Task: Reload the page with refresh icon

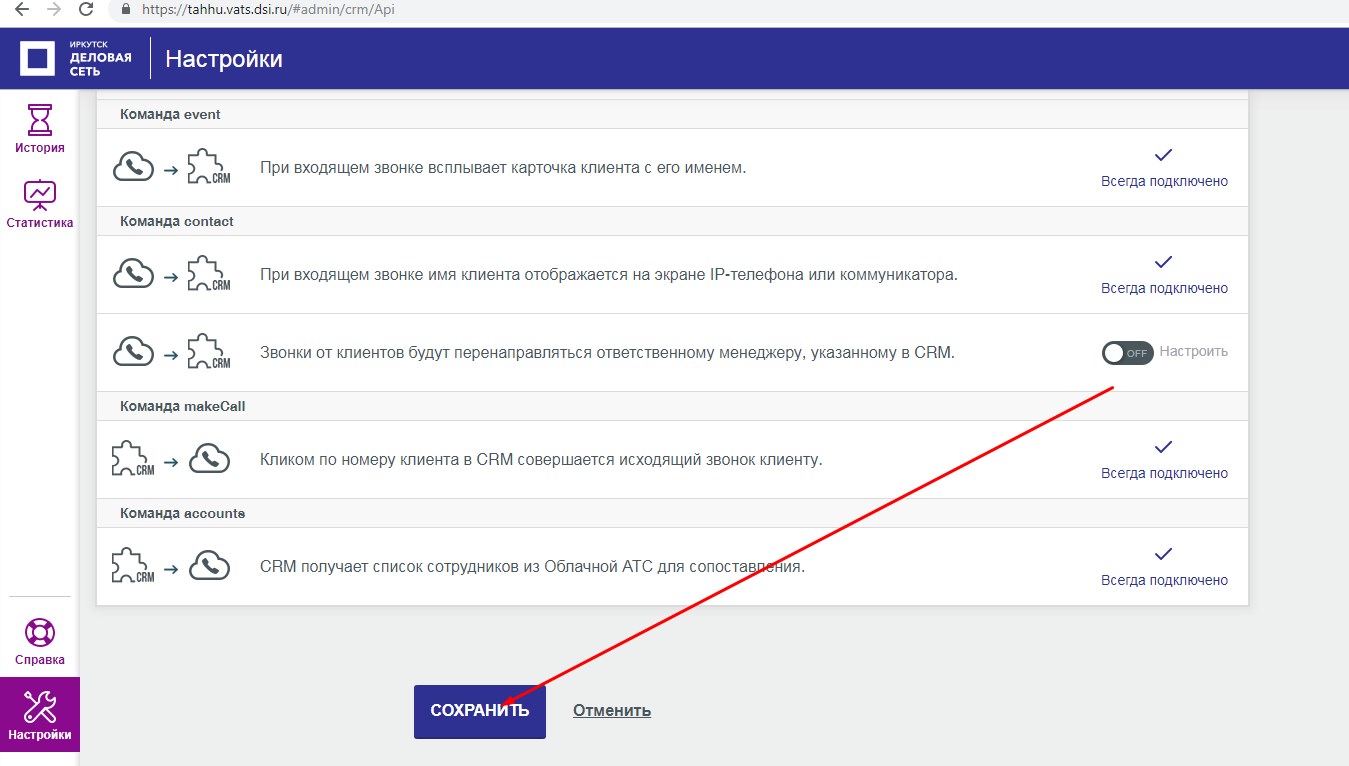Action: [86, 9]
